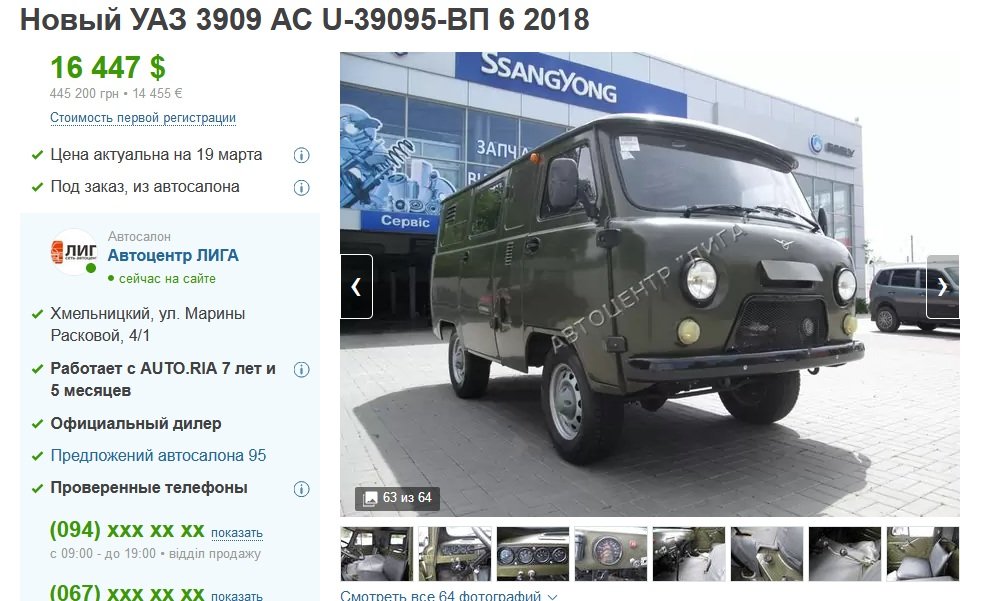This screenshot has width=995, height=601.
Task: Show the (067) phone number
Action: pos(237,596)
